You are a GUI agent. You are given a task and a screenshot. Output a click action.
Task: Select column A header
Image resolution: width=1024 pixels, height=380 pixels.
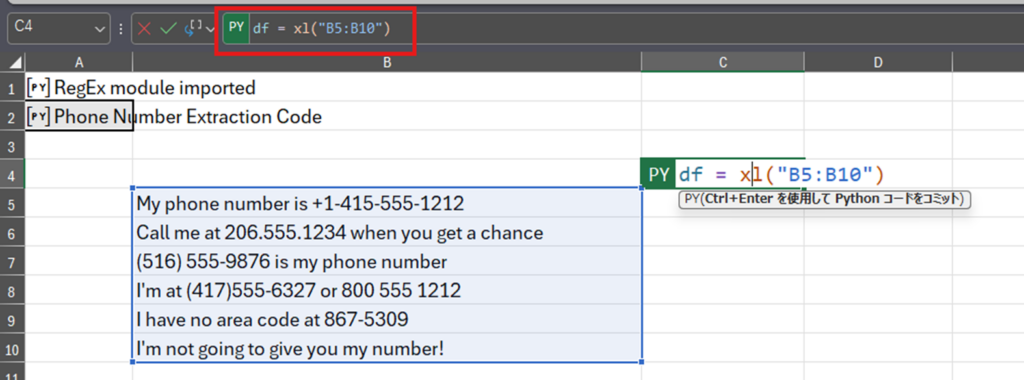[x=79, y=63]
